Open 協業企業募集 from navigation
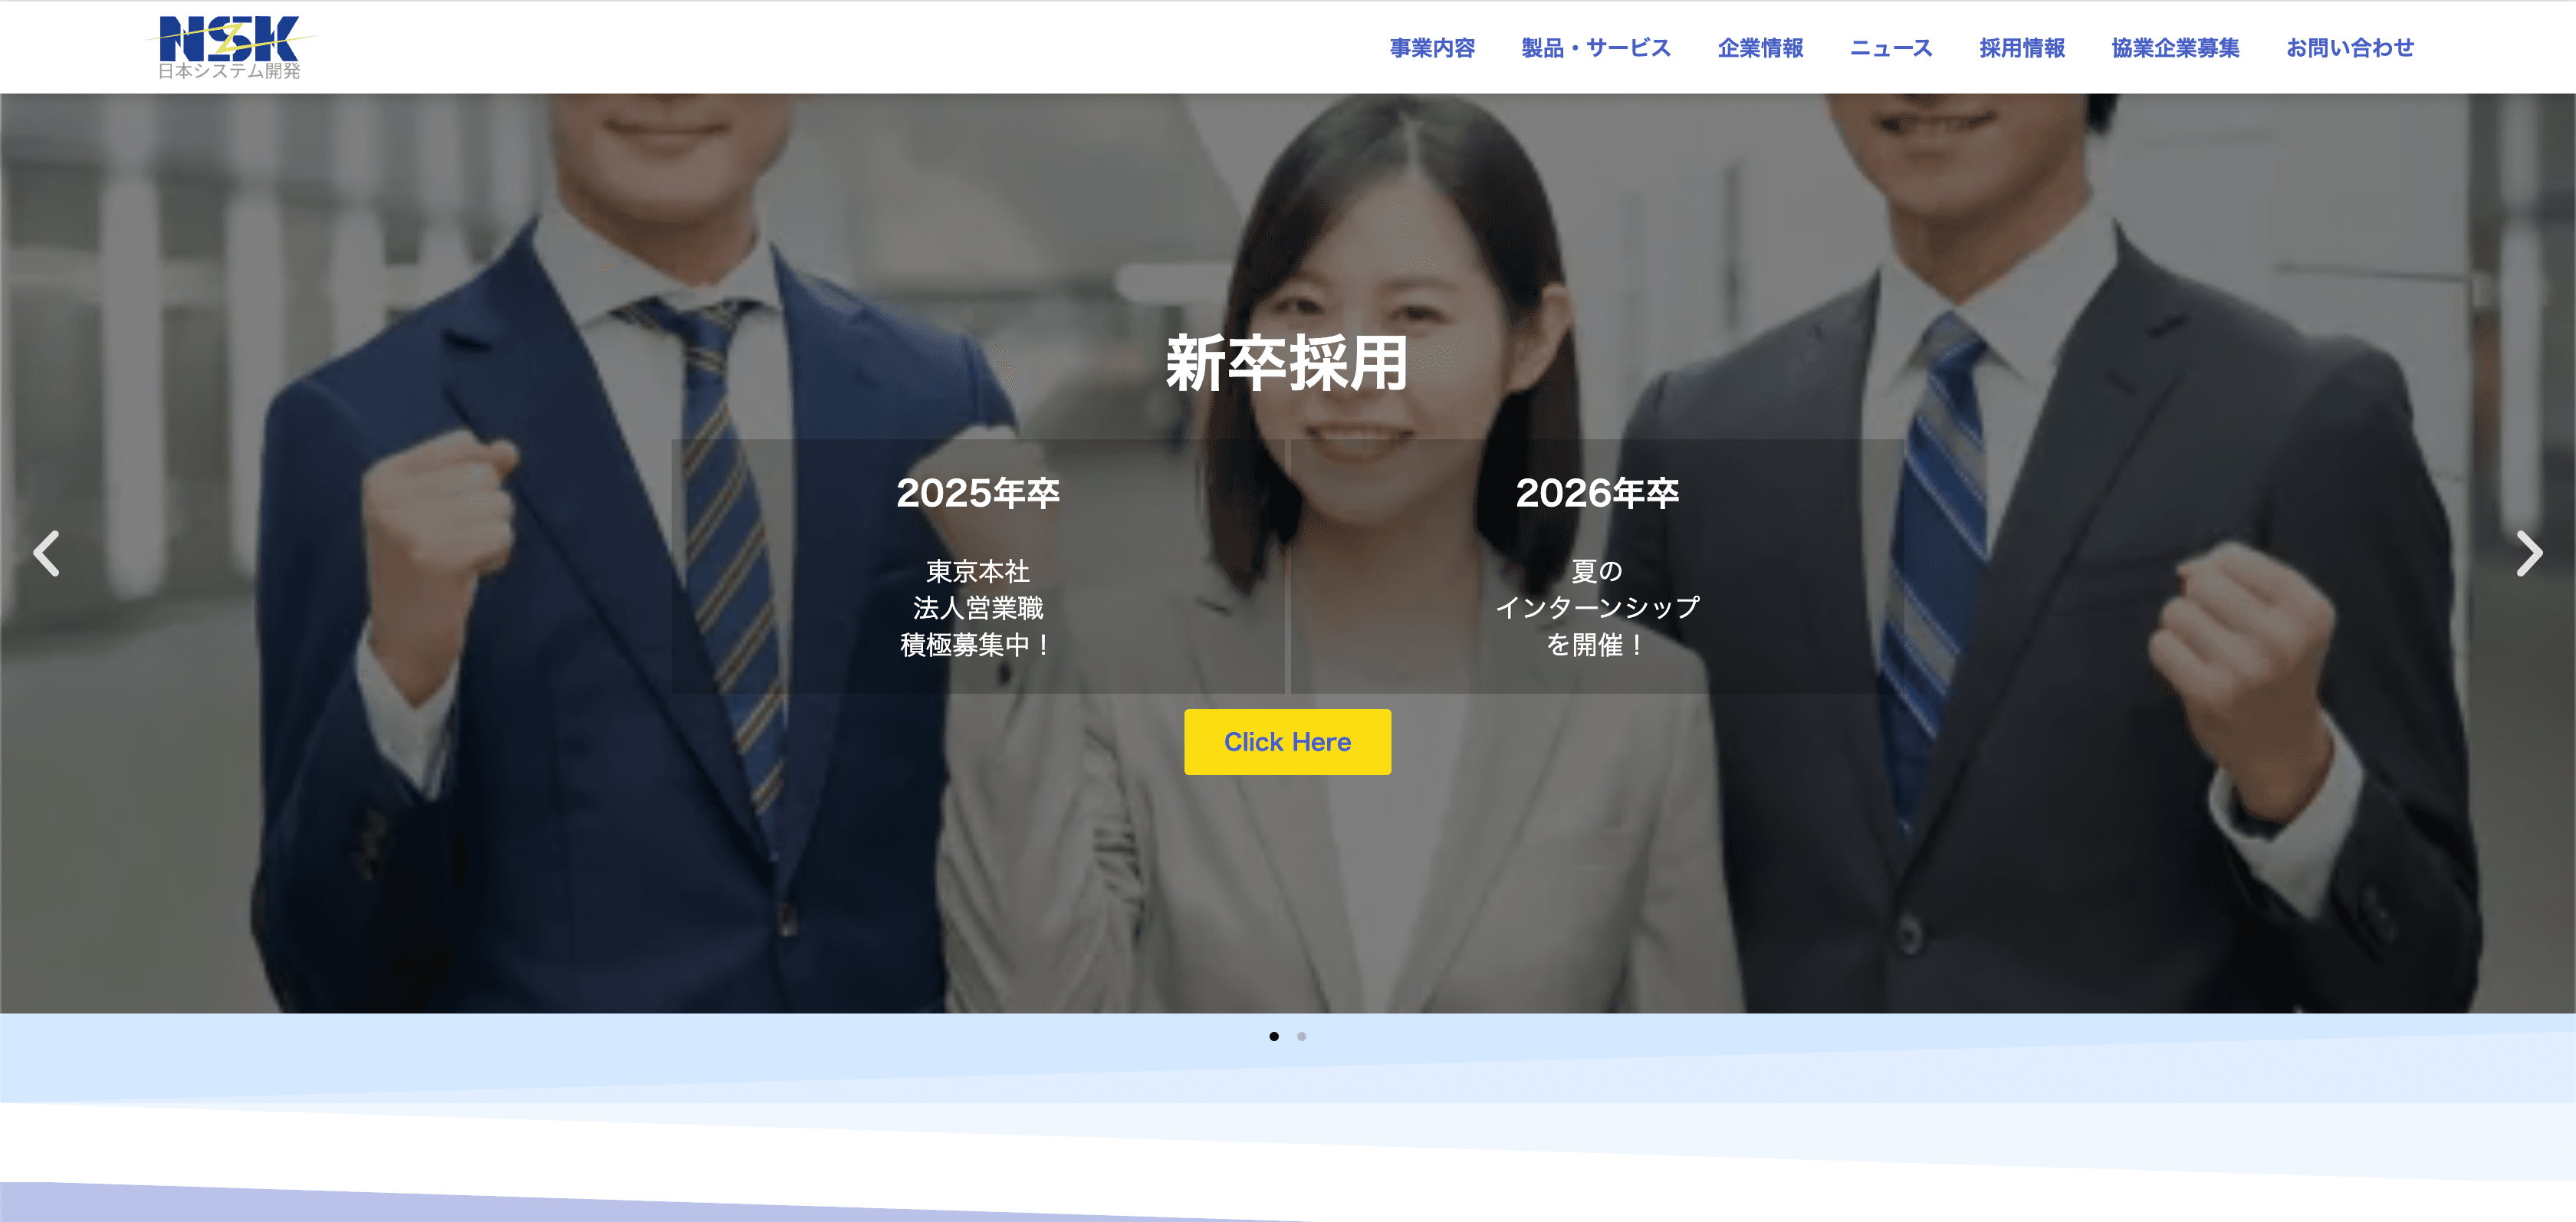The image size is (2576, 1222). [x=2175, y=48]
